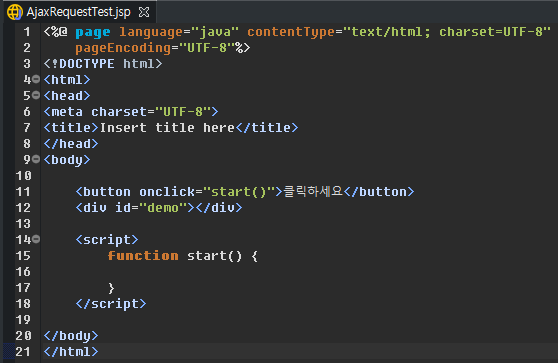Screen dimensions: 558x363
Task: Click the opening '<title>' tag
Action: (x=71, y=128)
